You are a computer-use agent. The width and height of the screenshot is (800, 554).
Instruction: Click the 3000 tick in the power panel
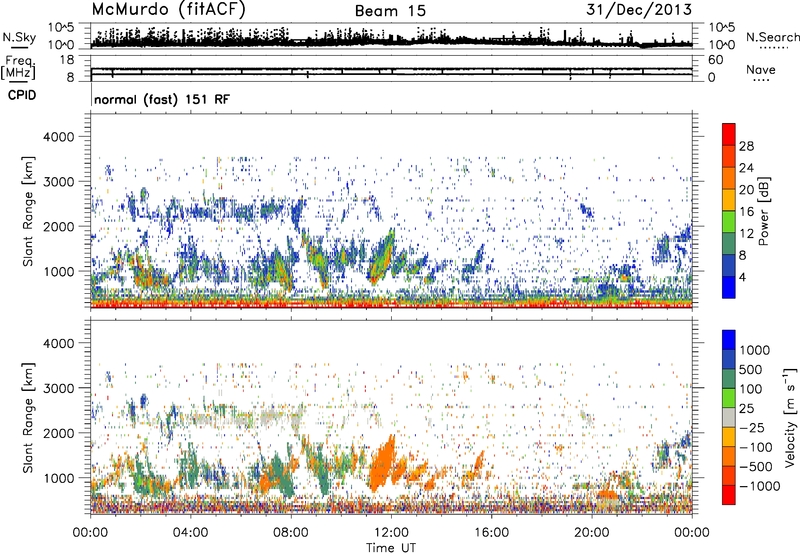click(x=59, y=182)
